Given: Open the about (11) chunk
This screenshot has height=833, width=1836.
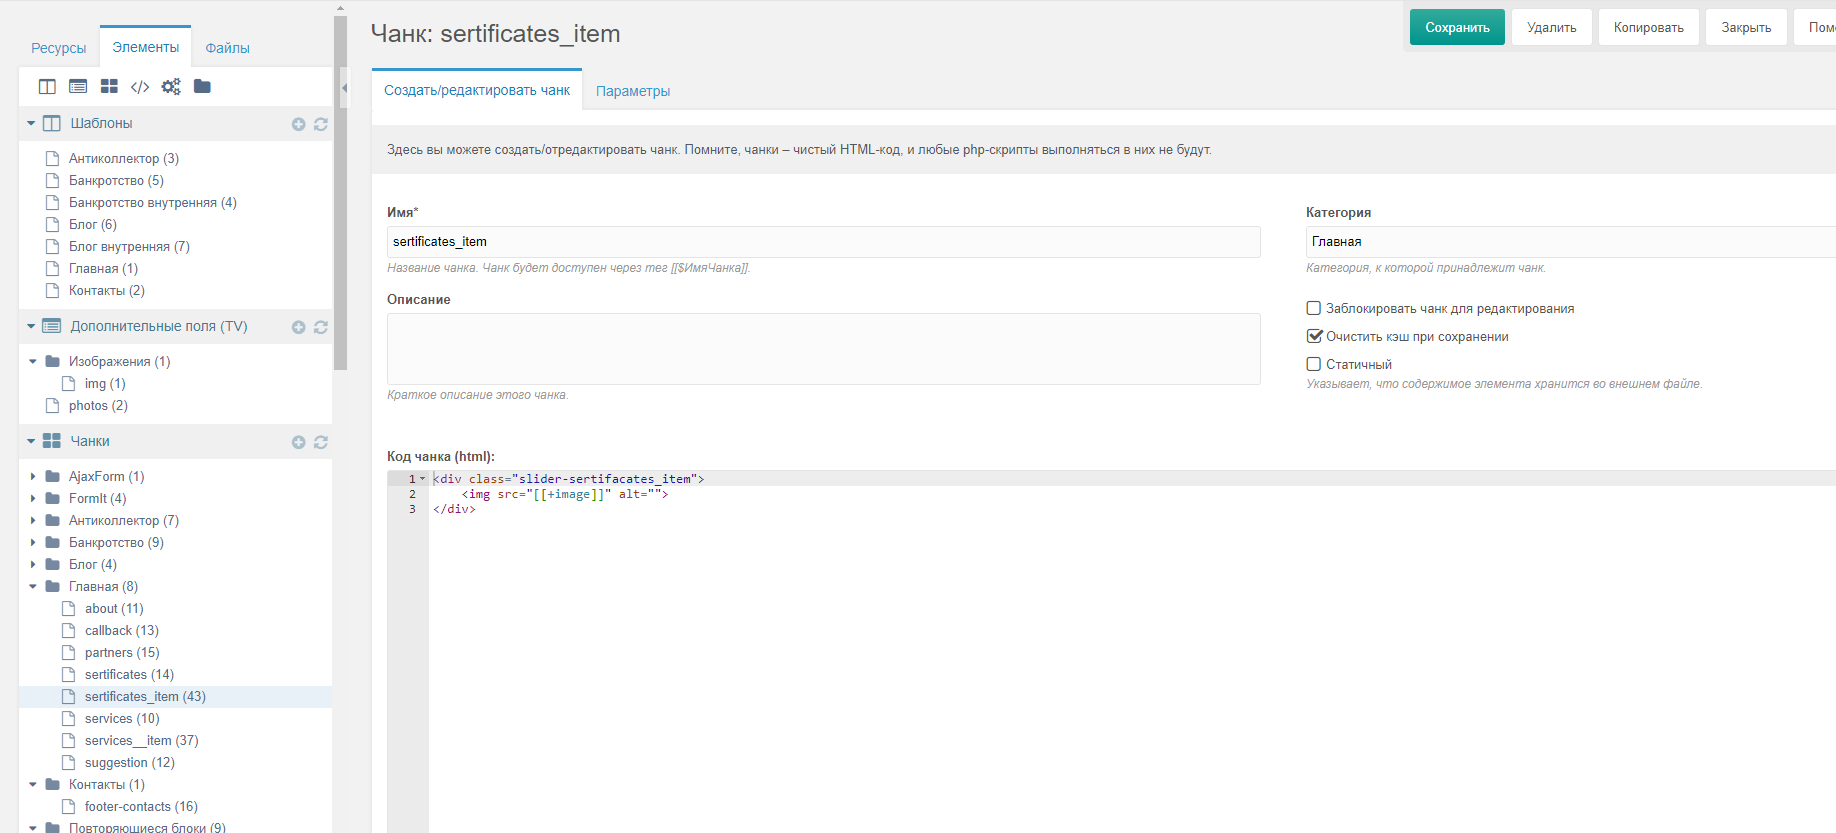Looking at the screenshot, I should pos(114,608).
